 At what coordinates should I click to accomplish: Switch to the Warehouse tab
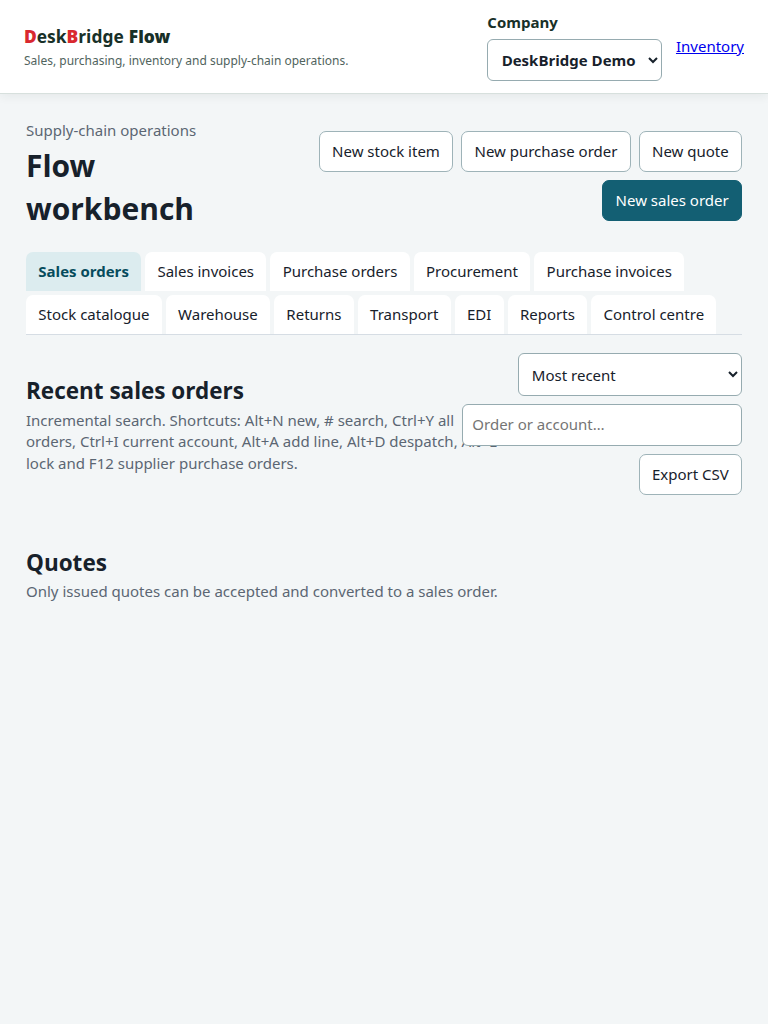(x=217, y=315)
